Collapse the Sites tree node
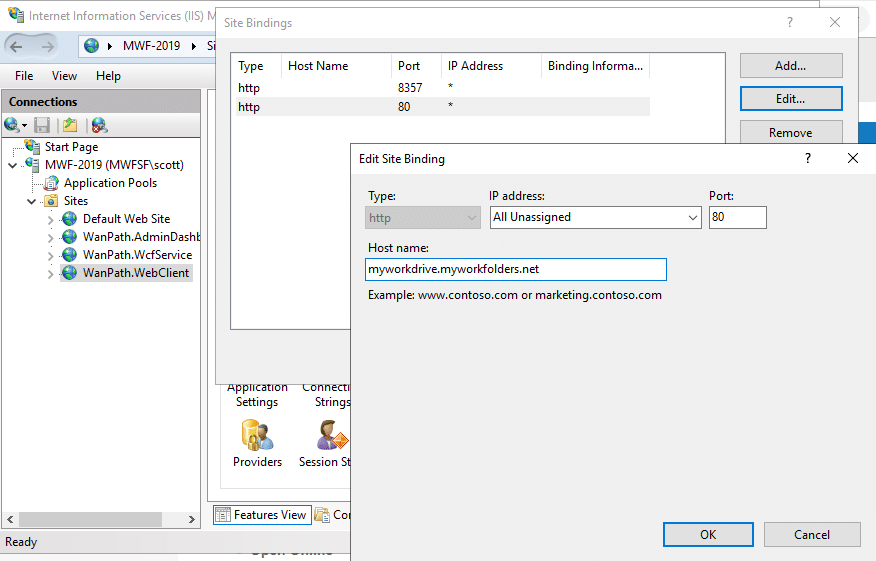 pos(32,201)
